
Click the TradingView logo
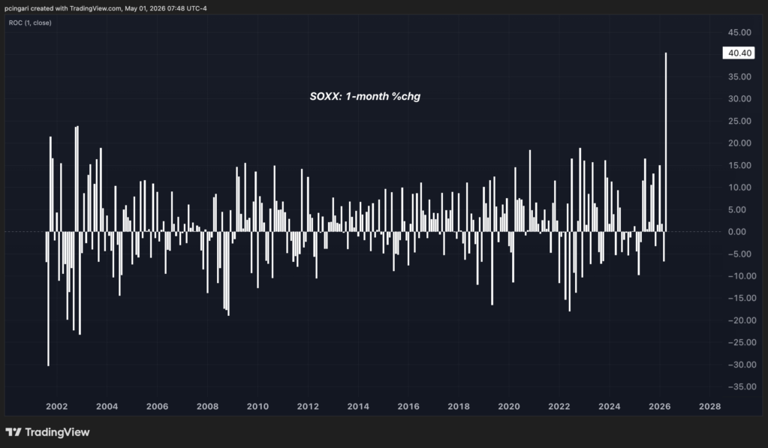[x=48, y=432]
